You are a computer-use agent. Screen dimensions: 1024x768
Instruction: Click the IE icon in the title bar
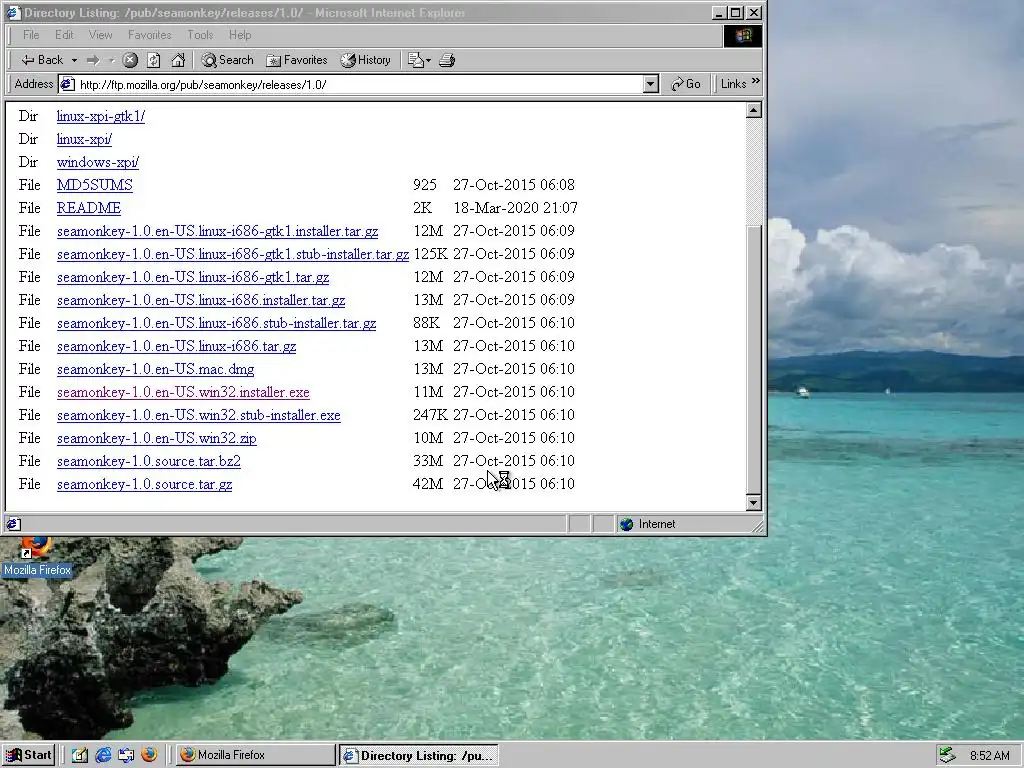coord(12,12)
